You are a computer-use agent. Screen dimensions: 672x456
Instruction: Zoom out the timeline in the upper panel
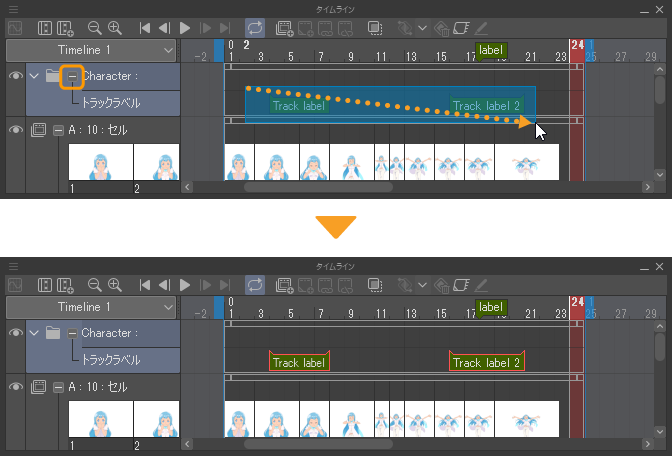pyautogui.click(x=94, y=28)
